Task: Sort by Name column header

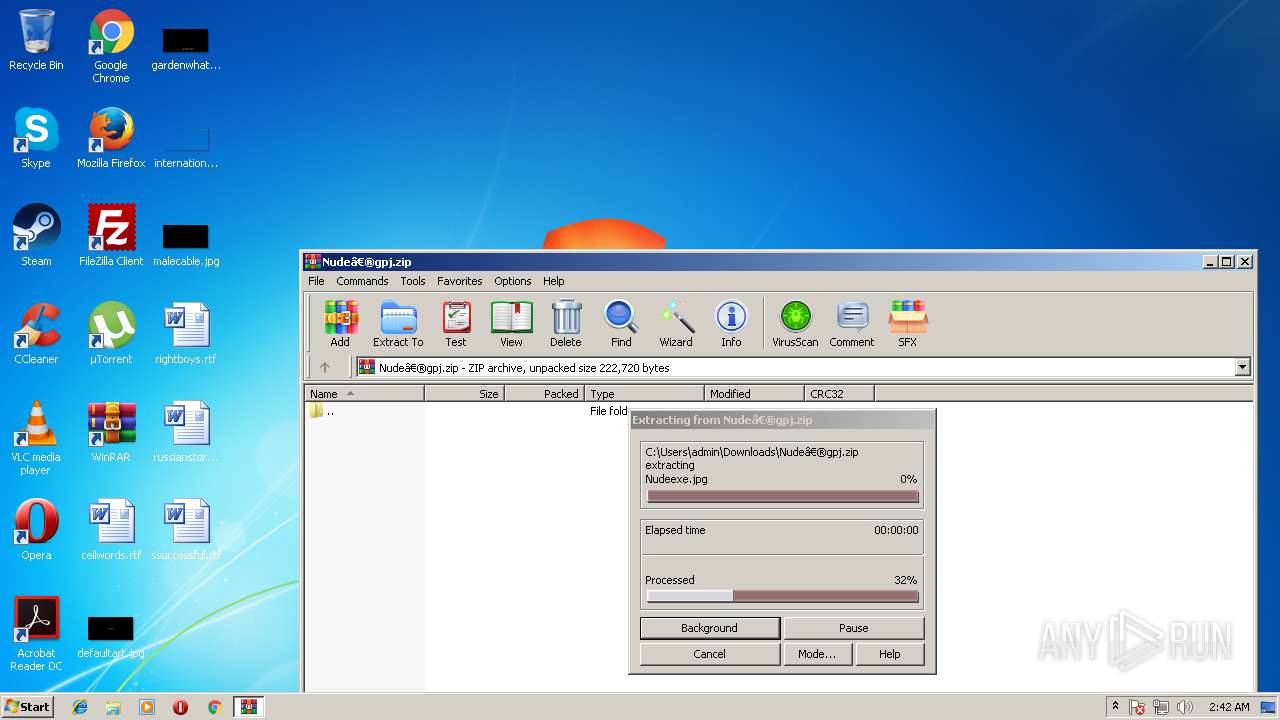Action: coord(365,394)
